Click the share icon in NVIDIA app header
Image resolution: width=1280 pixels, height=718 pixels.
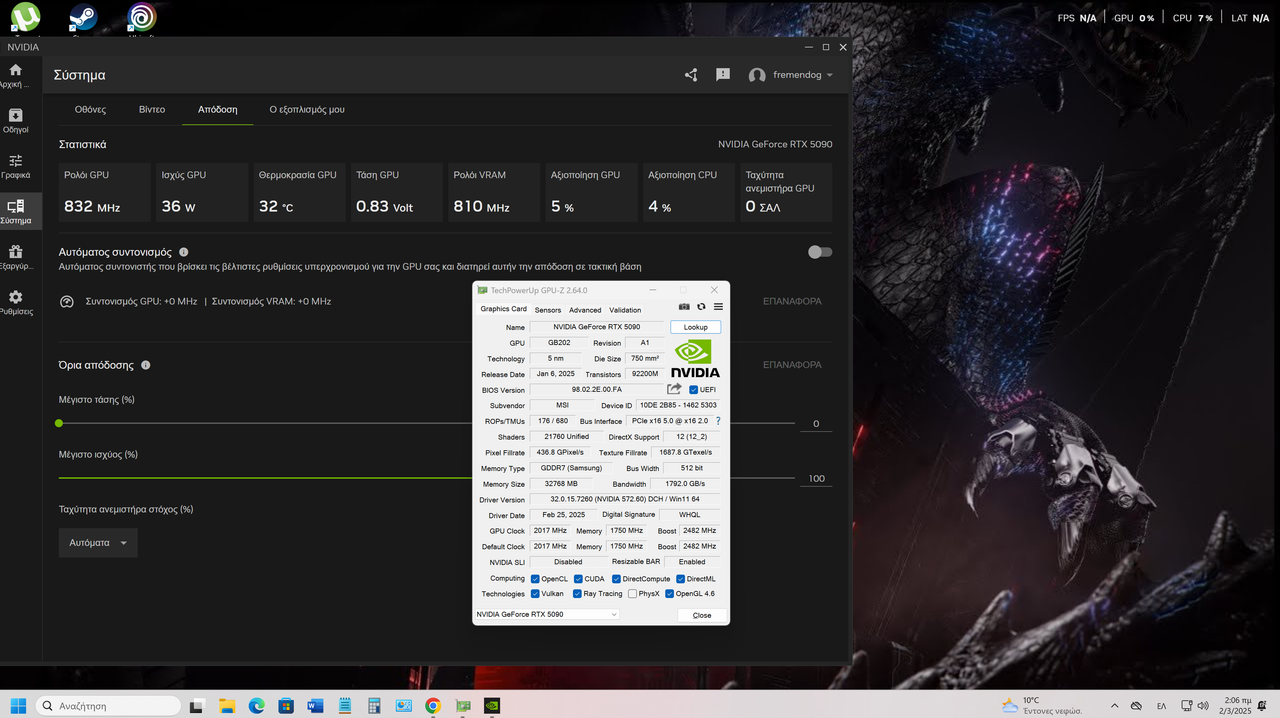coord(691,75)
